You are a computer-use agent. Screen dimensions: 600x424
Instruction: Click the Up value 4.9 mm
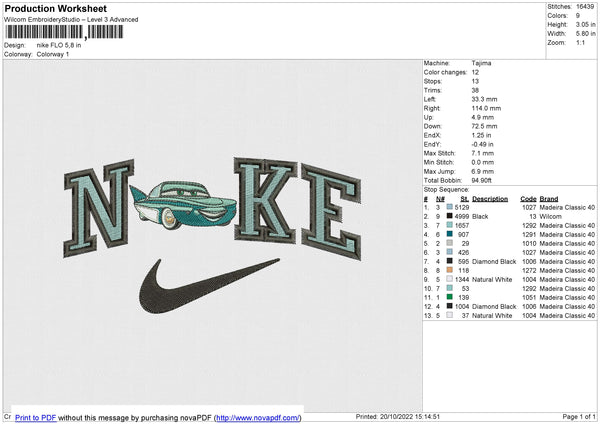483,117
